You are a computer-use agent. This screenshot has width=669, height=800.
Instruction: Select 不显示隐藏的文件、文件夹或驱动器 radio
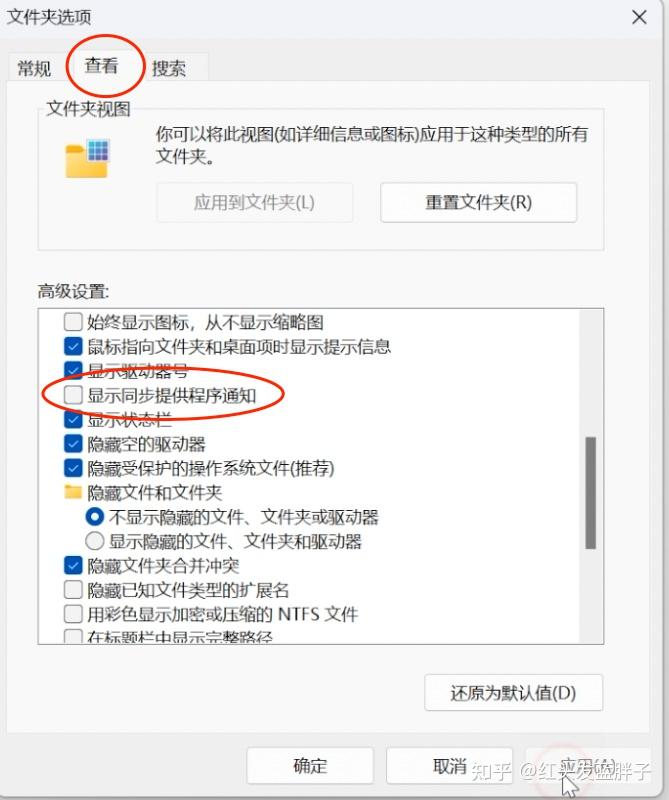(94, 516)
